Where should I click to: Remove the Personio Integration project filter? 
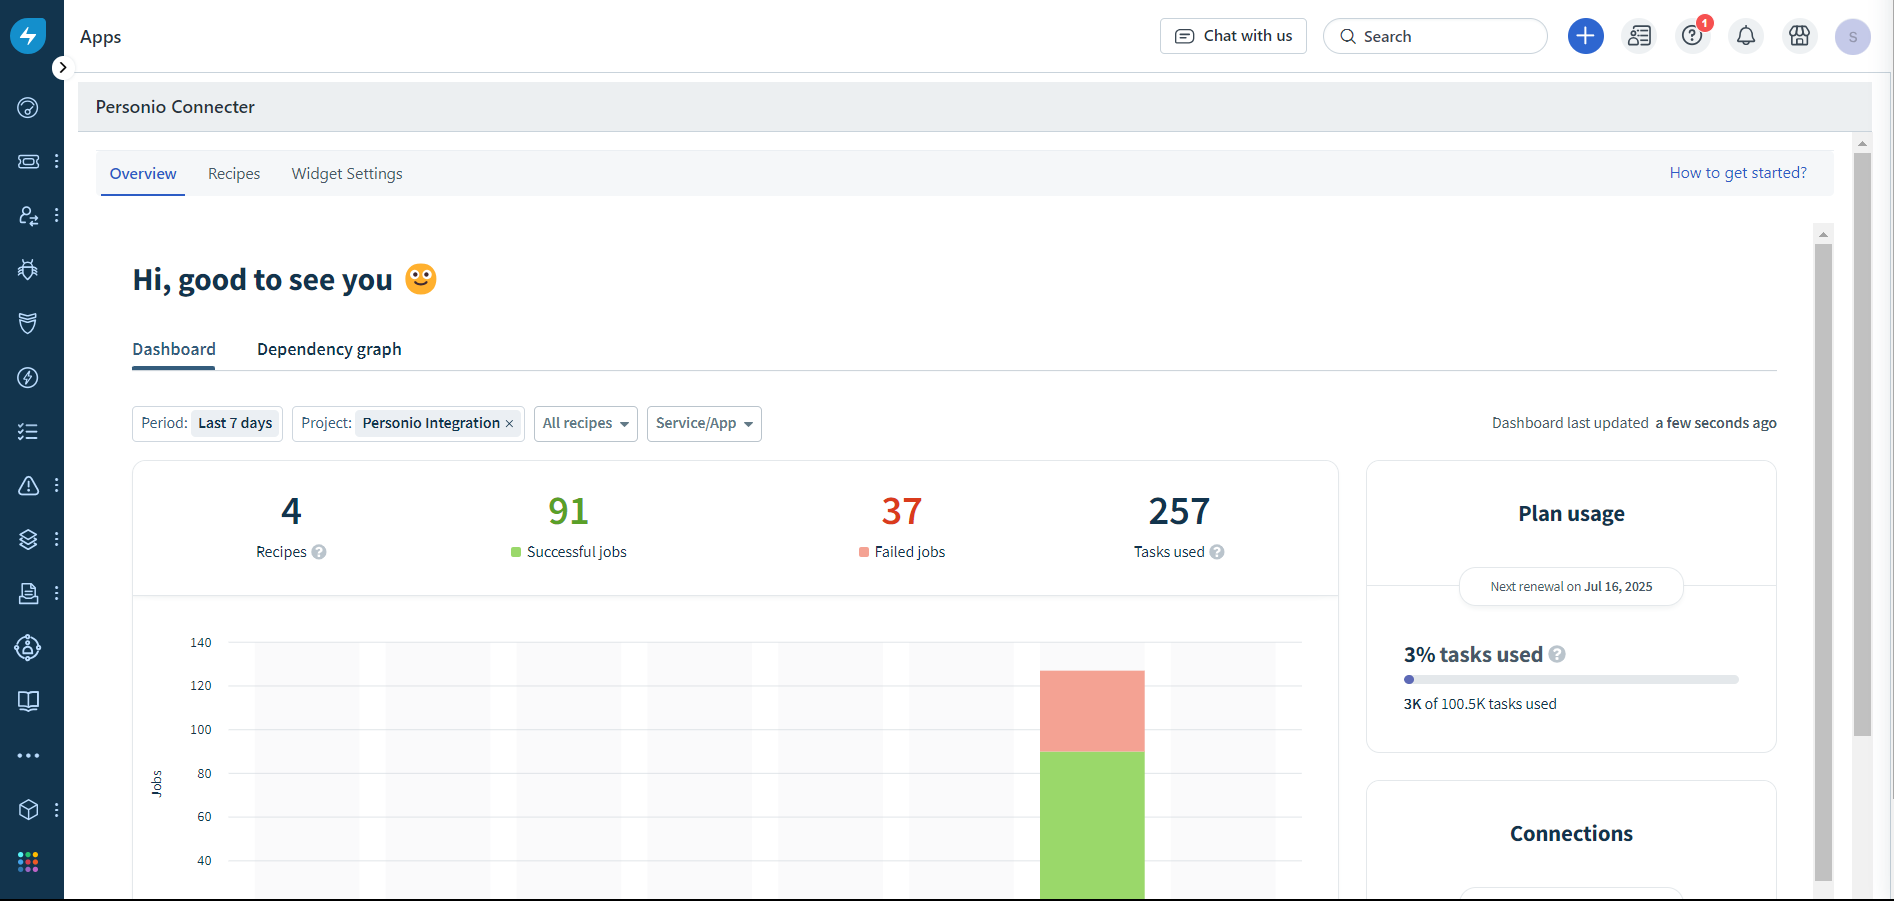click(x=509, y=424)
